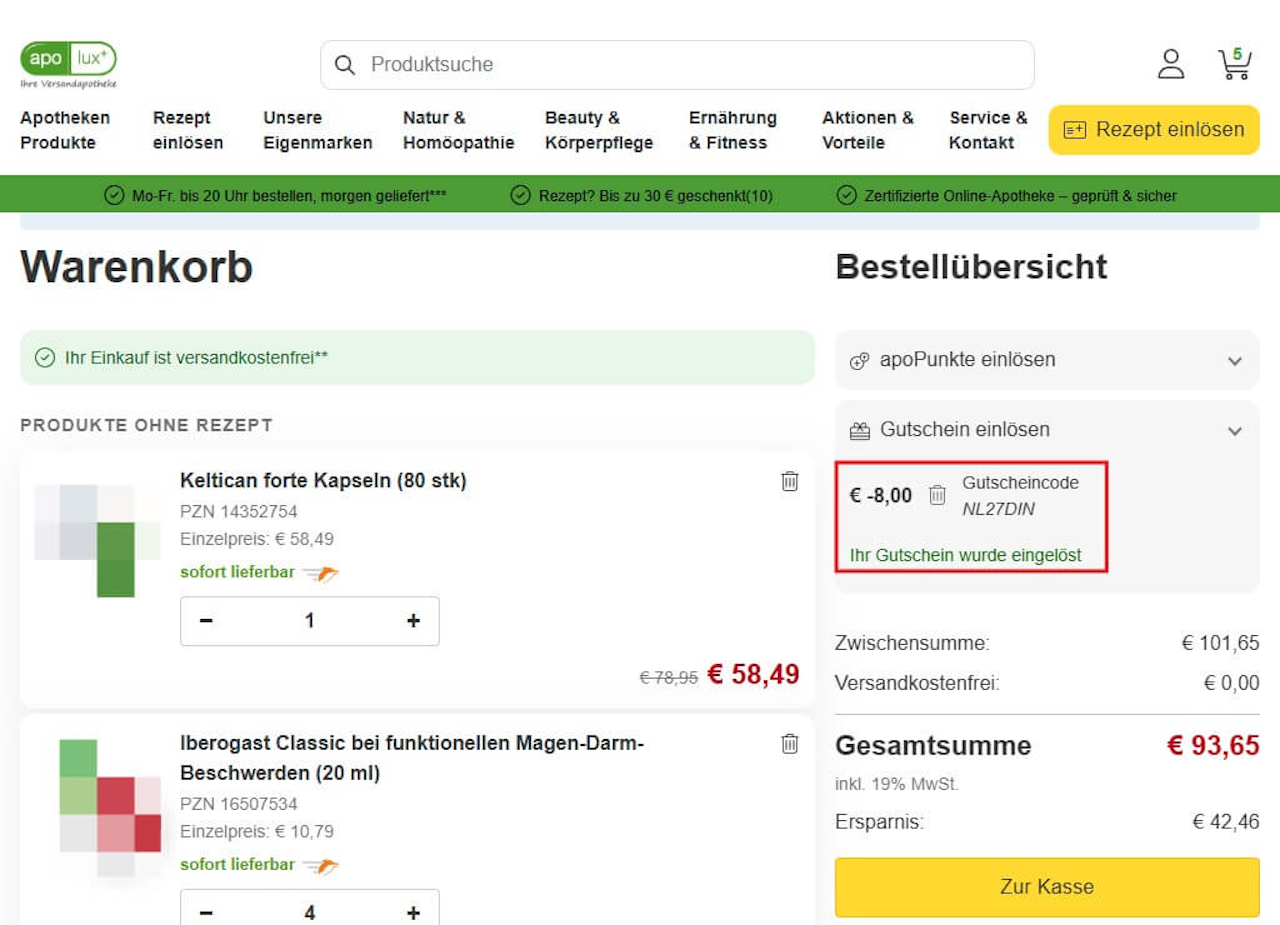Click Keltican product thumbnail
This screenshot has width=1280, height=925.
click(98, 541)
